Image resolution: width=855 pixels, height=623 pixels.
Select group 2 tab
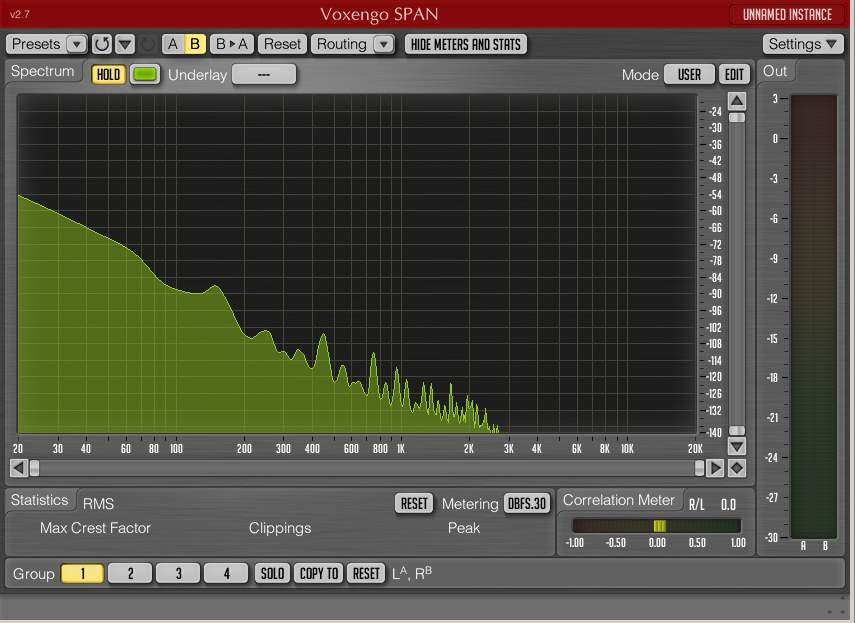(131, 573)
